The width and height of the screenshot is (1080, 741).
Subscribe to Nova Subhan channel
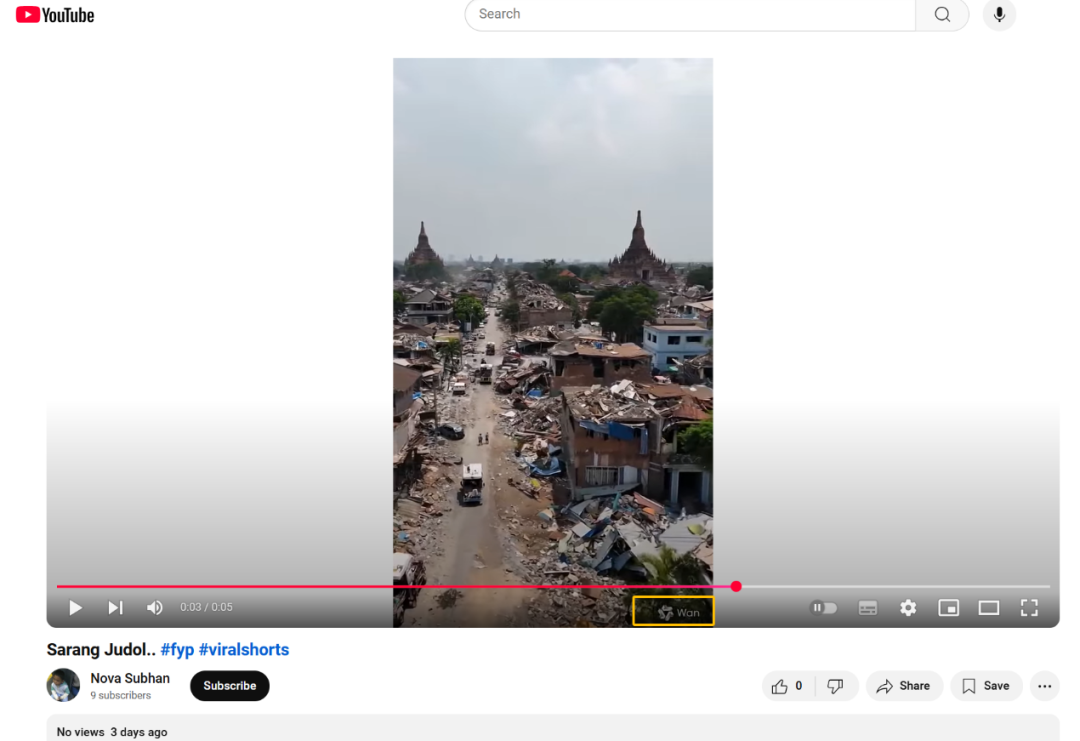tap(229, 686)
